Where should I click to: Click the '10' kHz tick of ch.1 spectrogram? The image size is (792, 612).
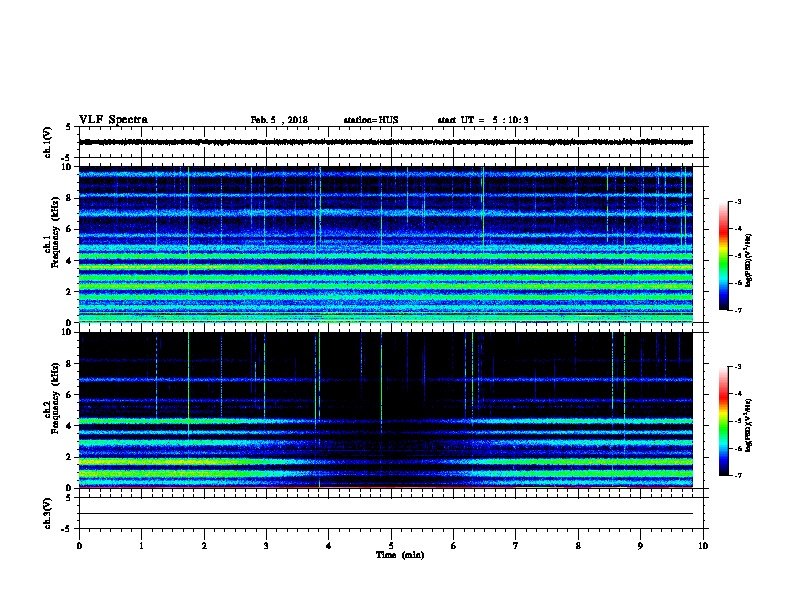pyautogui.click(x=68, y=167)
